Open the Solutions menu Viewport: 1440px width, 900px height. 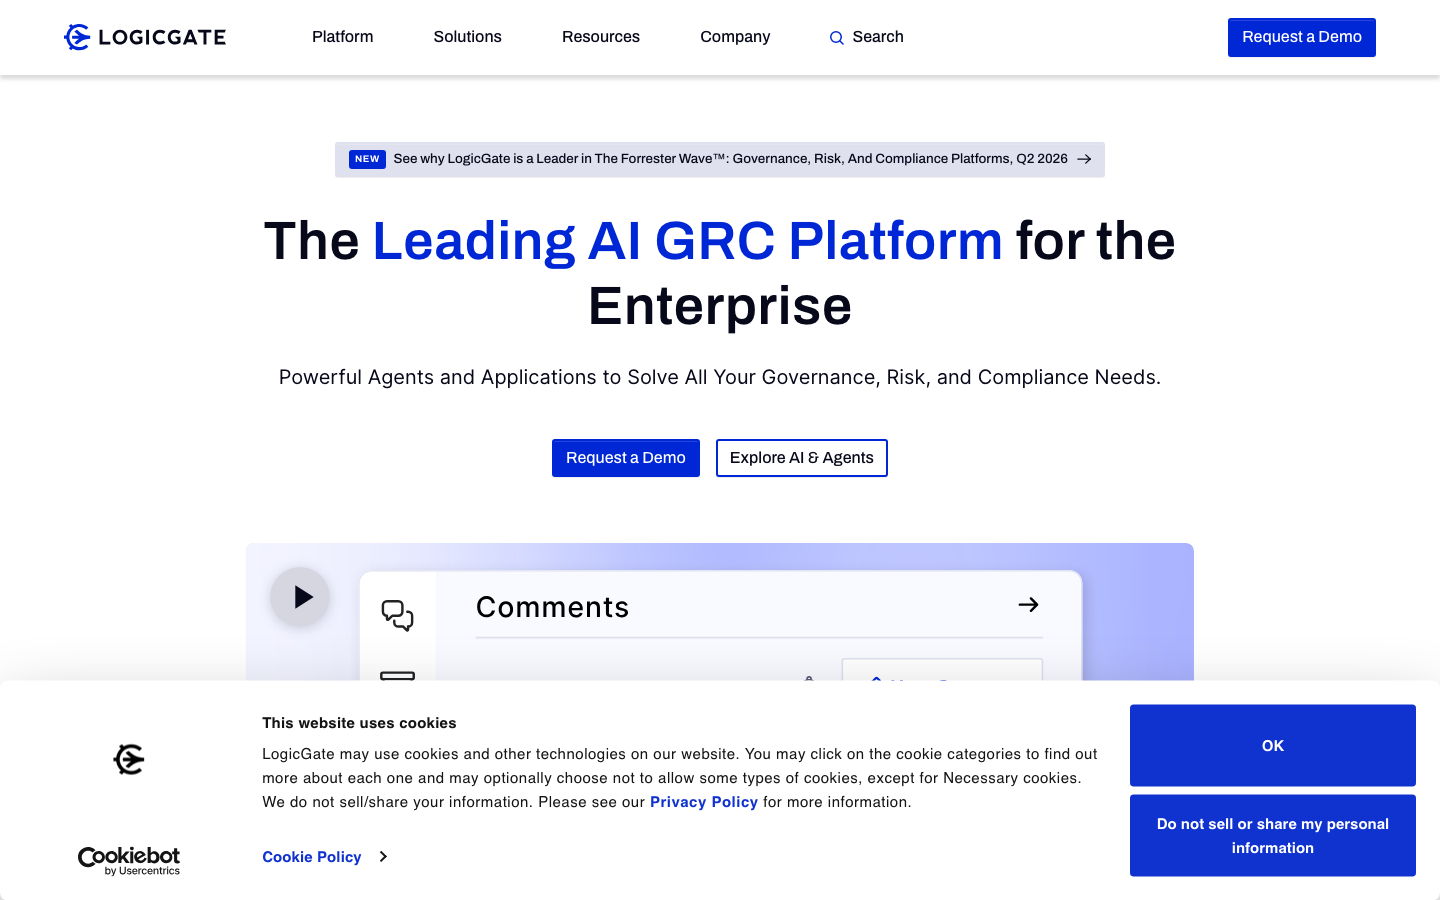467,37
